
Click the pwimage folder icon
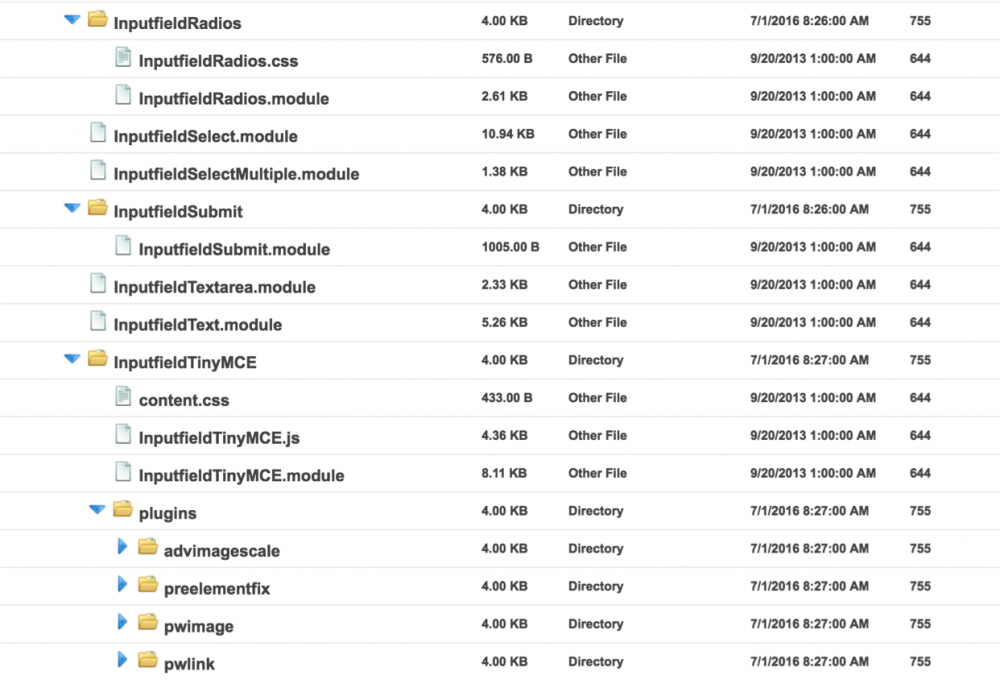(x=148, y=624)
